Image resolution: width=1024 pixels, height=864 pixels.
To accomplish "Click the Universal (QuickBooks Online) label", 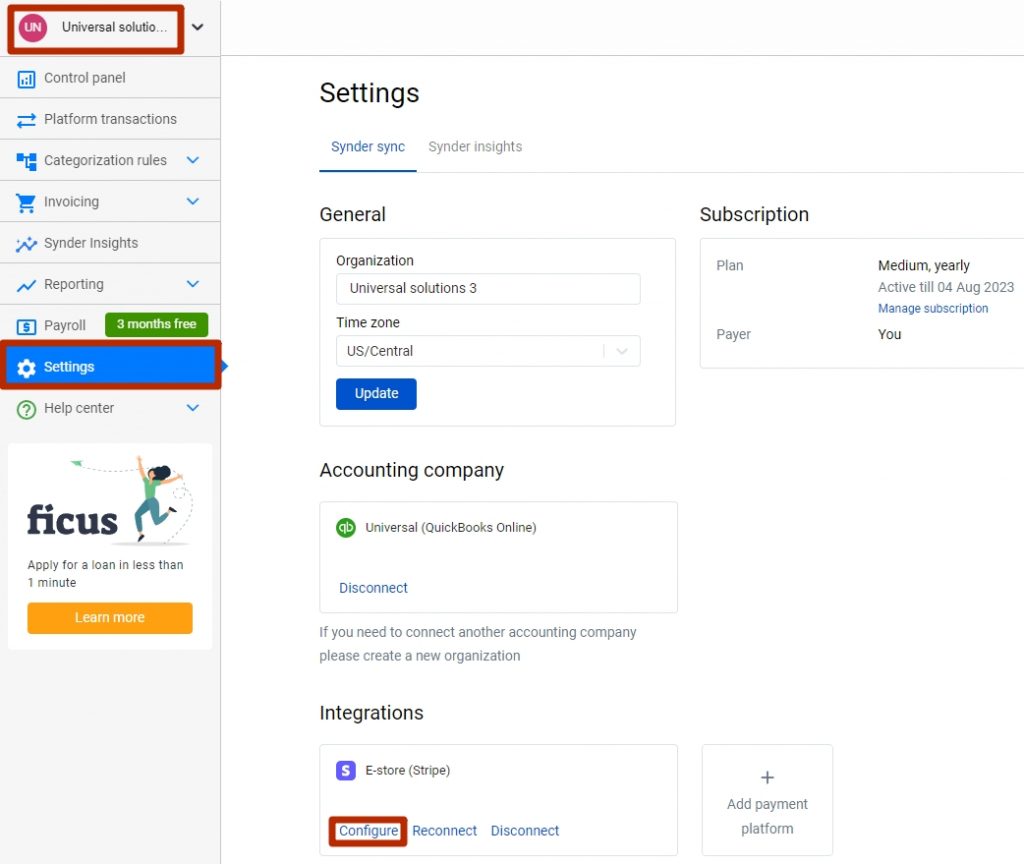I will 451,528.
